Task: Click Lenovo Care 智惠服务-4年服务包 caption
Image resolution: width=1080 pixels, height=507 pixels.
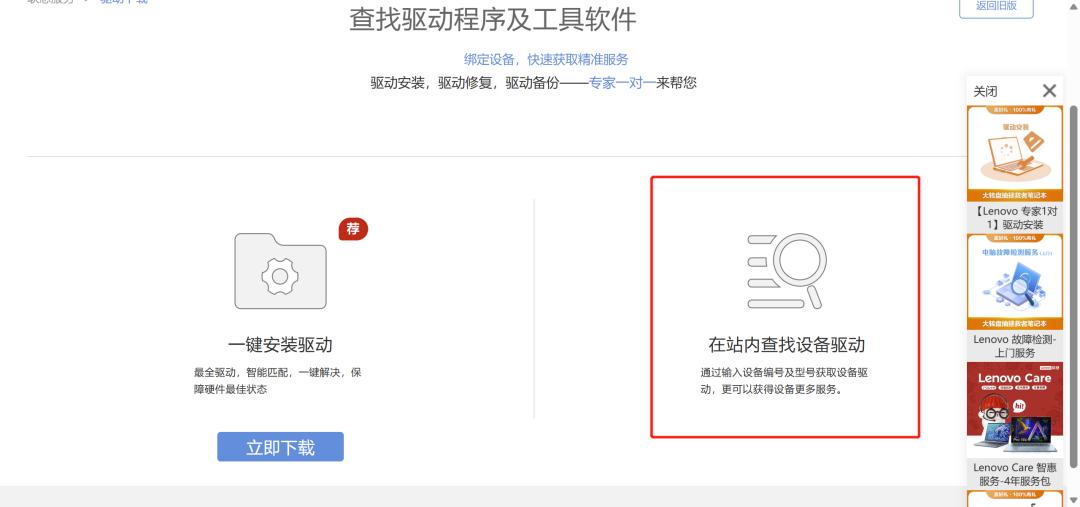Action: coord(1015,474)
